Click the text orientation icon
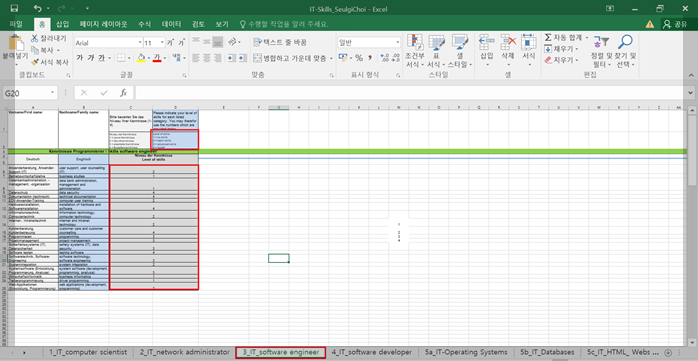The image size is (698, 361). (232, 42)
